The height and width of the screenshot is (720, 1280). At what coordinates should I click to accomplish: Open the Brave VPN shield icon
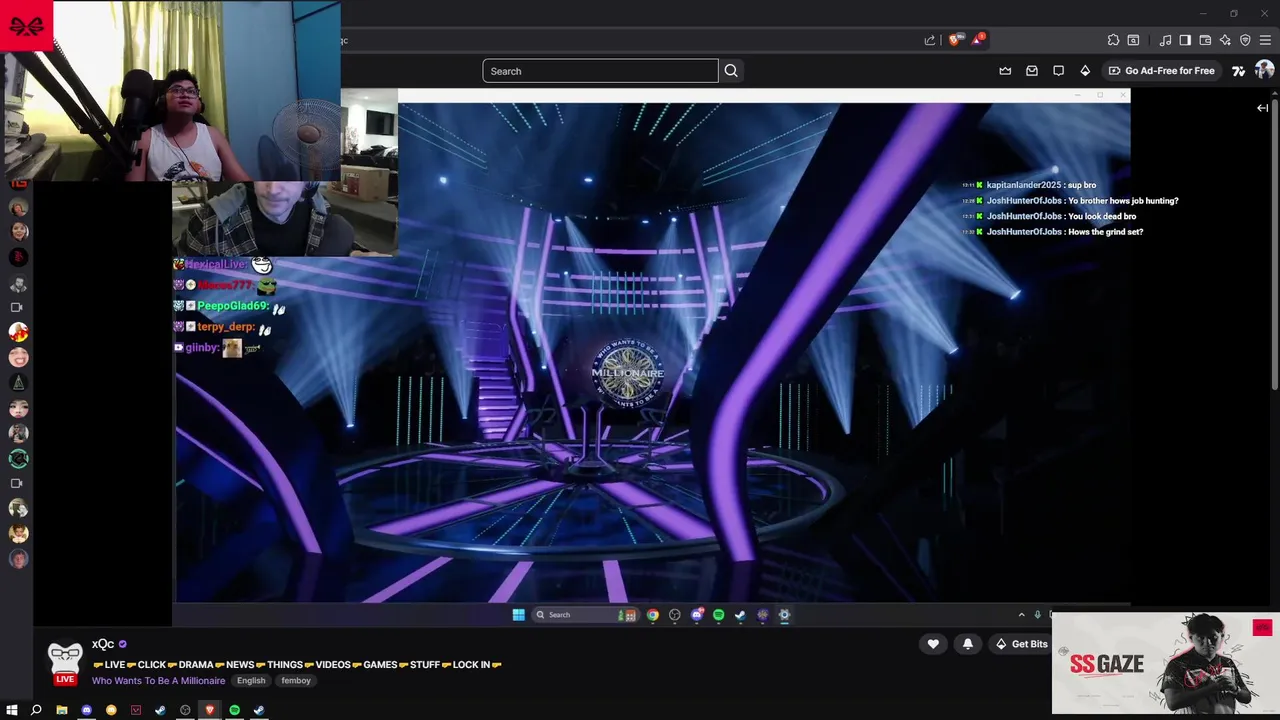tap(1245, 40)
